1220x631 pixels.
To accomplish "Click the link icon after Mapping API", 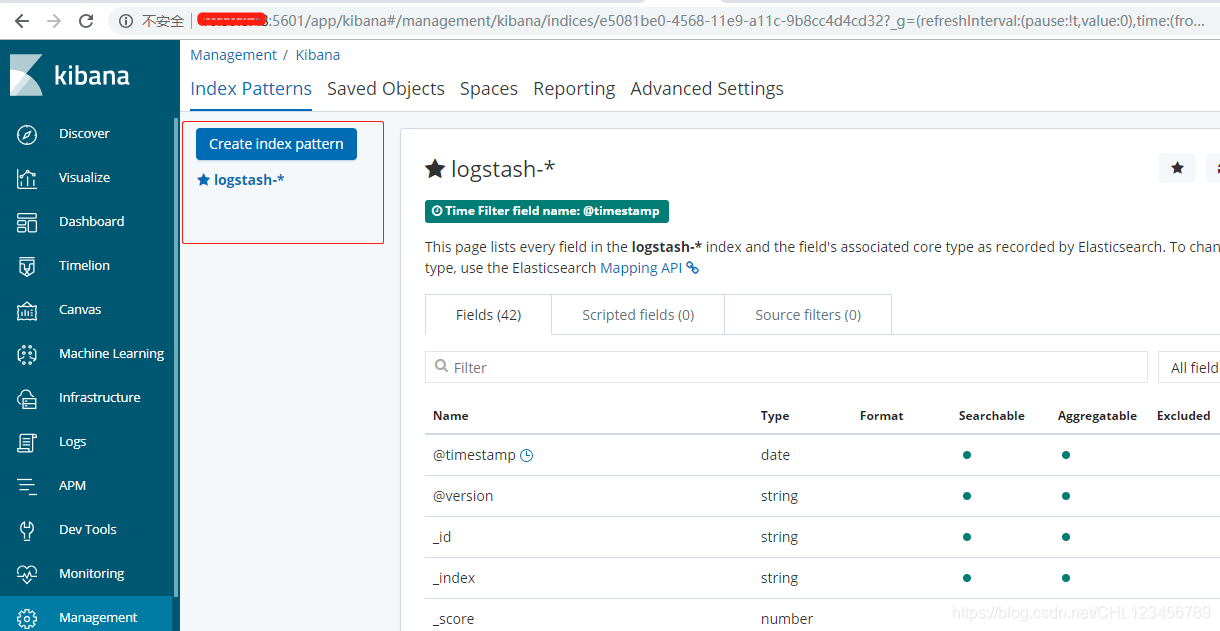I will [x=692, y=268].
